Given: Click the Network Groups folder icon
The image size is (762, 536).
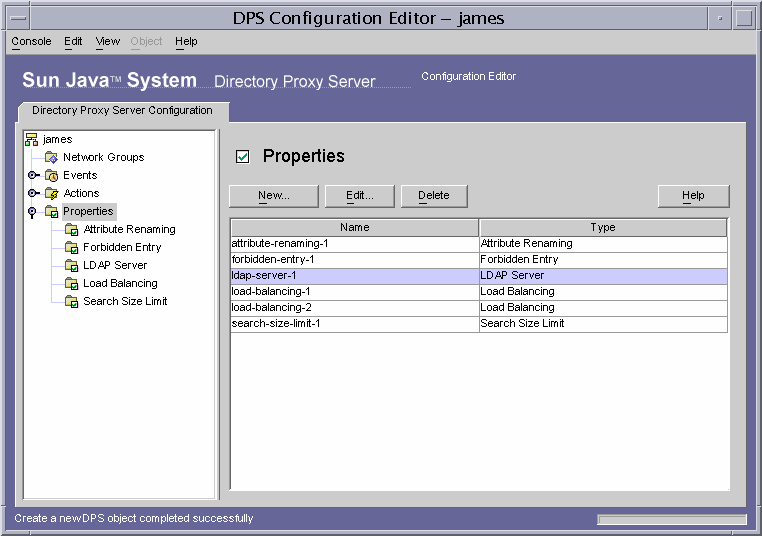Looking at the screenshot, I should (52, 157).
